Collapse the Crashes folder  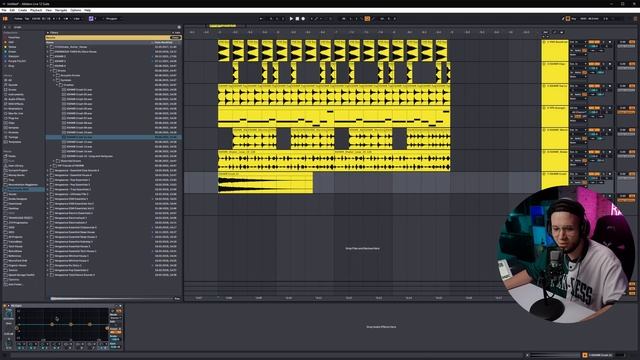[58, 85]
